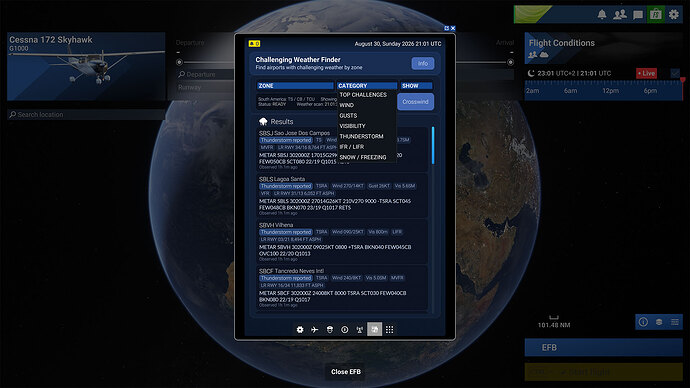Click the Departure search magnifier icon

click(x=181, y=74)
